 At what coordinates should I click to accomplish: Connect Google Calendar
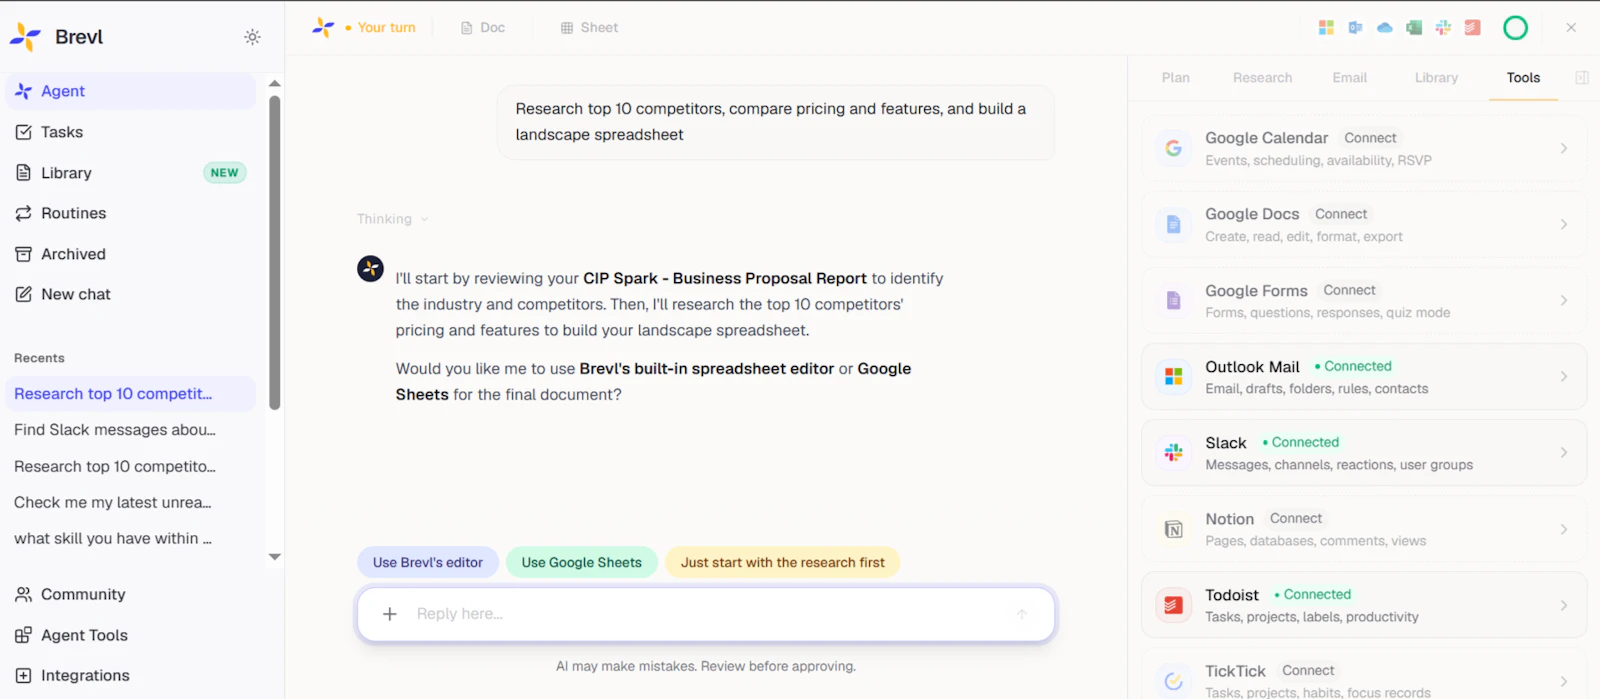1370,138
